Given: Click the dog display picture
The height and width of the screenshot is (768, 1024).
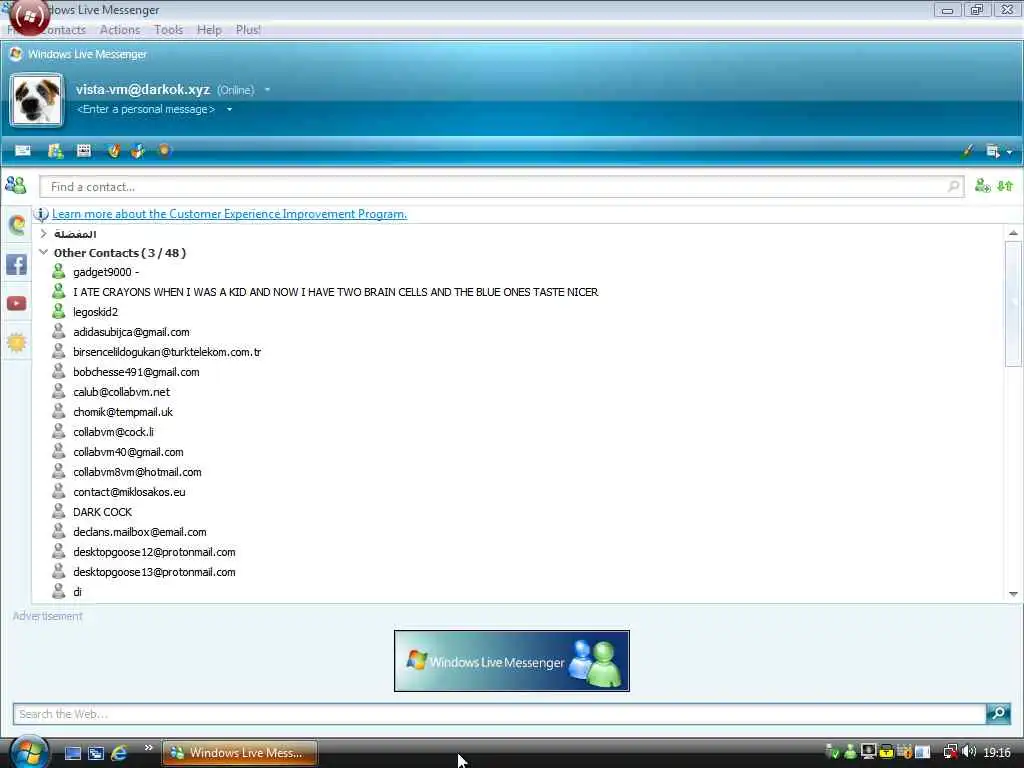Looking at the screenshot, I should (x=37, y=100).
